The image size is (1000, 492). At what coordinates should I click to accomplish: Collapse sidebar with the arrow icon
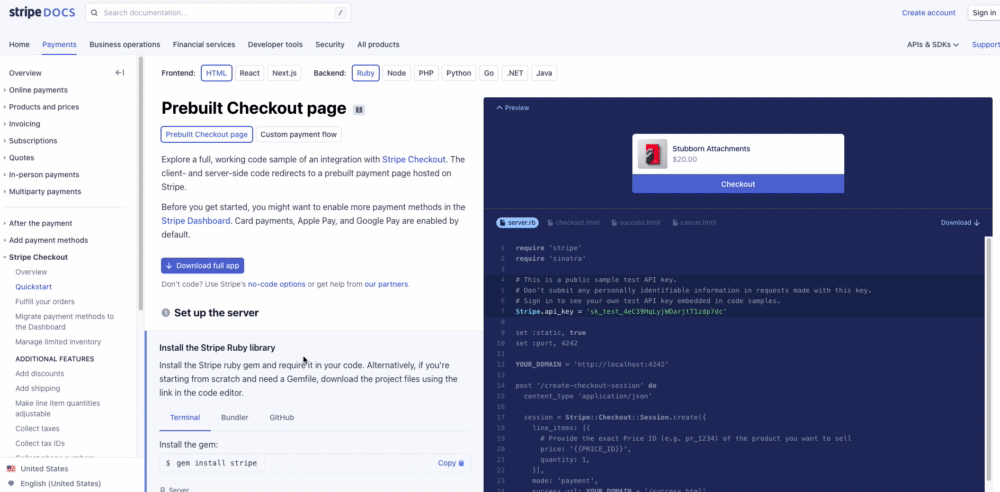click(119, 73)
